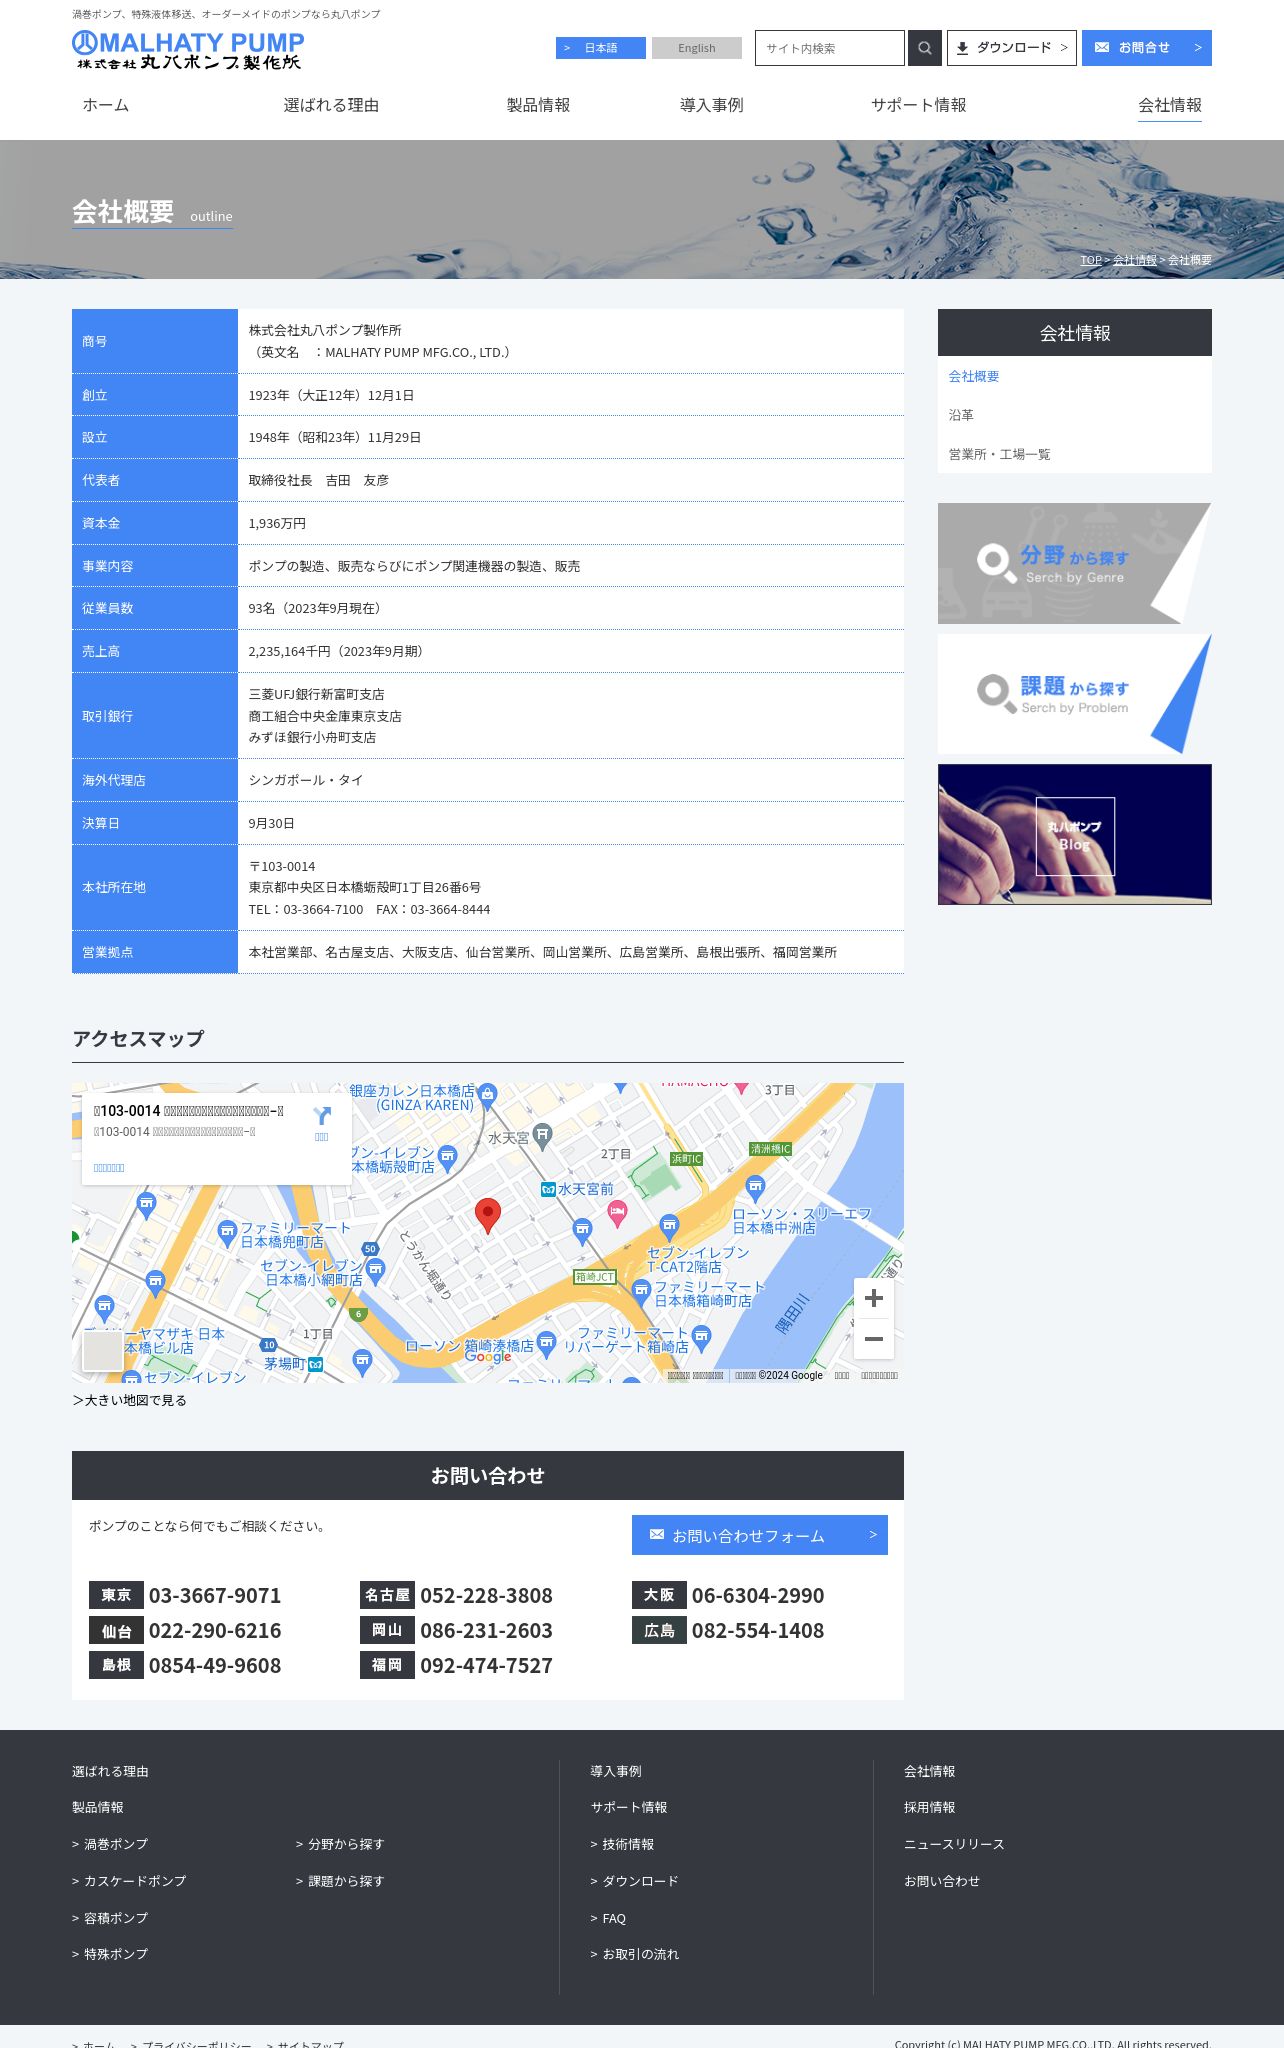Click footer サポート情報 link
This screenshot has height=2048, width=1284.
tap(629, 1807)
